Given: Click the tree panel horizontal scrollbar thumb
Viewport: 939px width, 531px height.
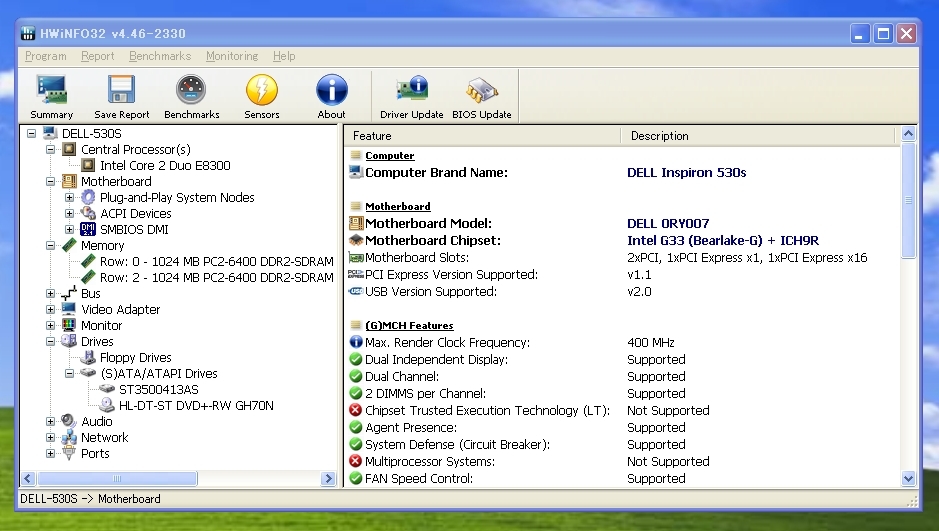Looking at the screenshot, I should point(117,480).
